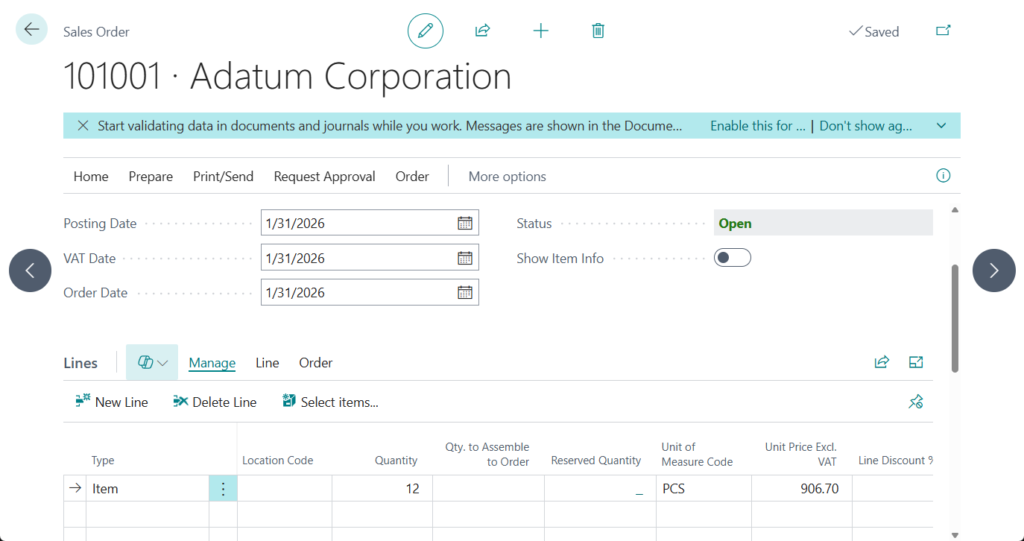1024x541 pixels.
Task: Click the back arrow button
Action: [x=31, y=30]
